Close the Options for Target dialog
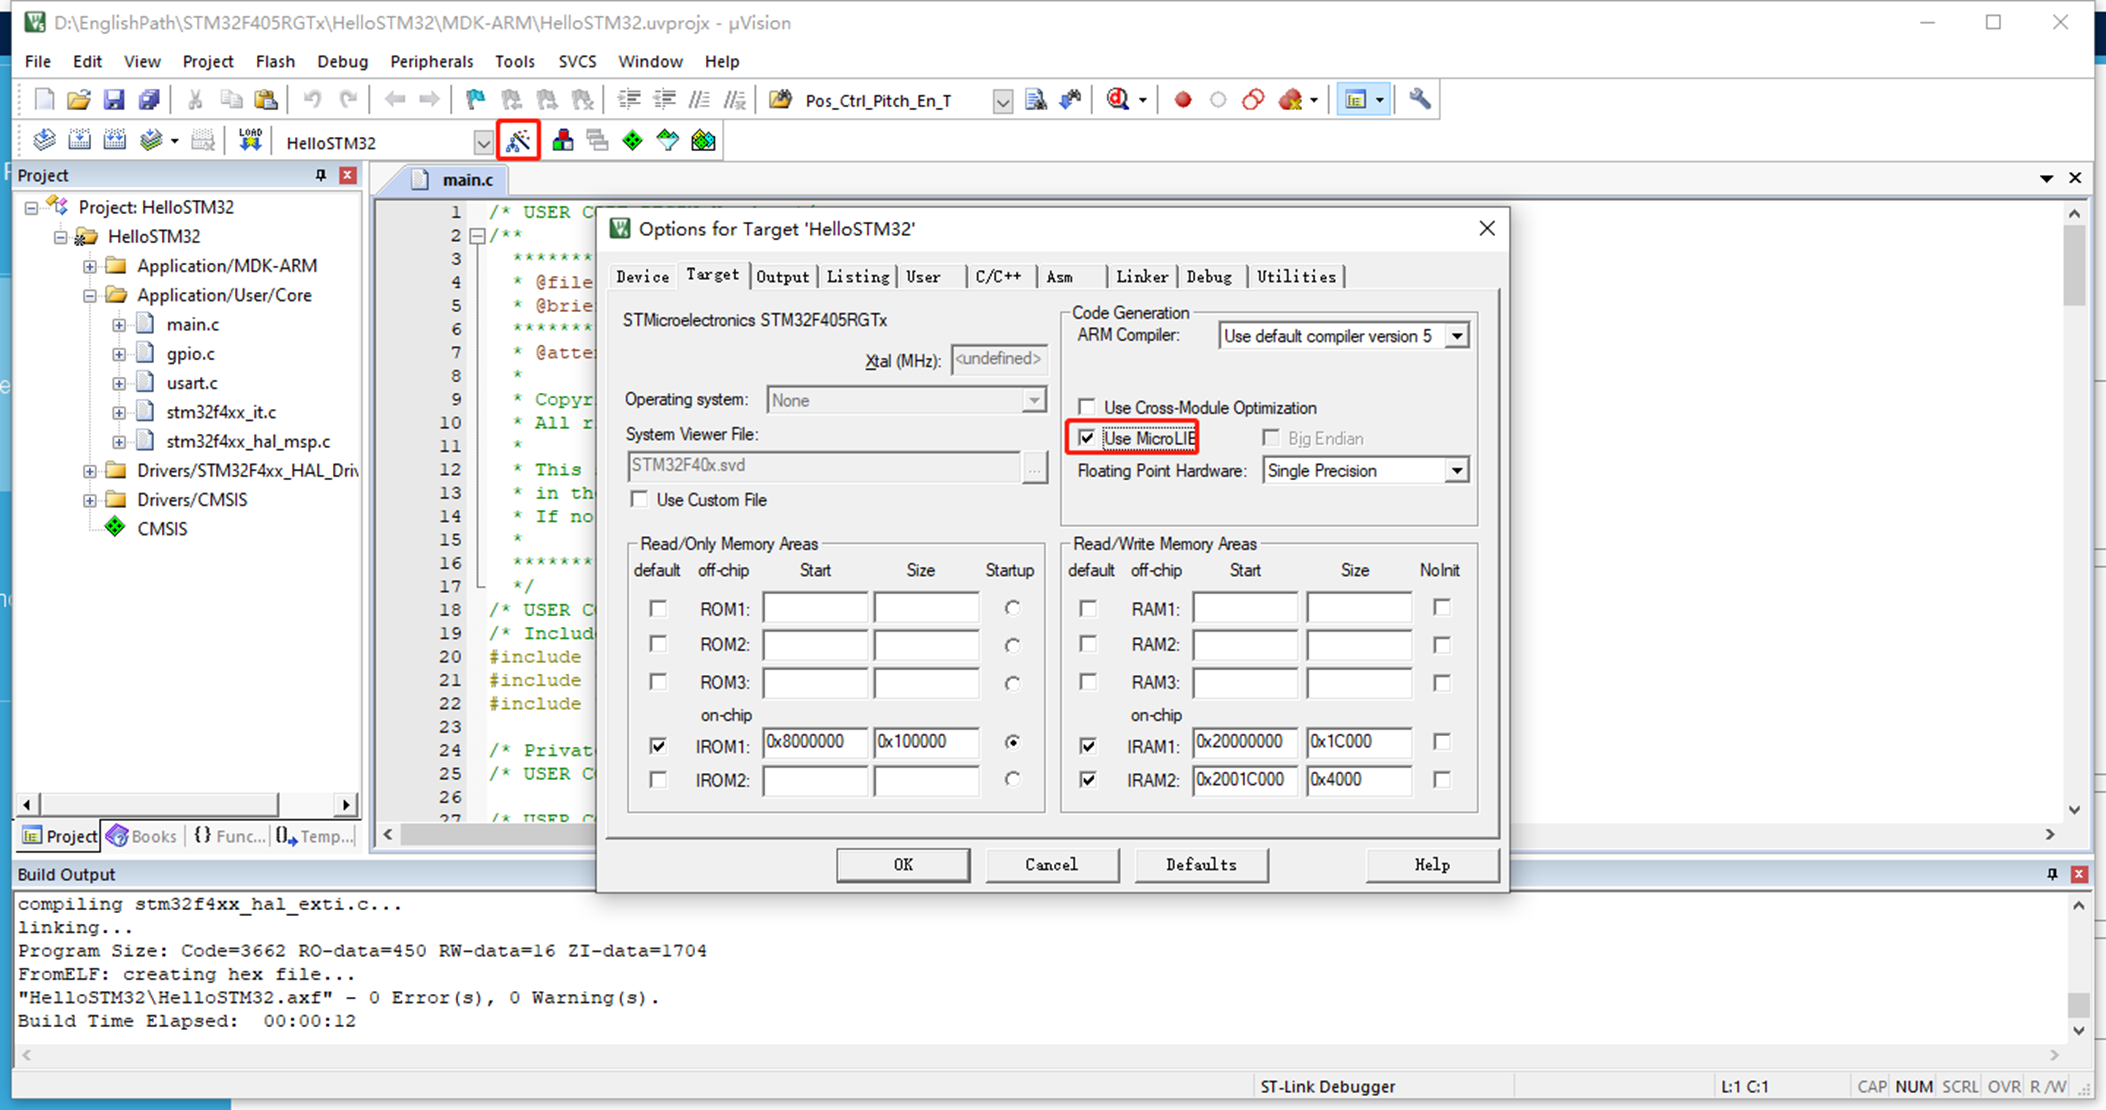This screenshot has height=1110, width=2106. pos(1487,228)
